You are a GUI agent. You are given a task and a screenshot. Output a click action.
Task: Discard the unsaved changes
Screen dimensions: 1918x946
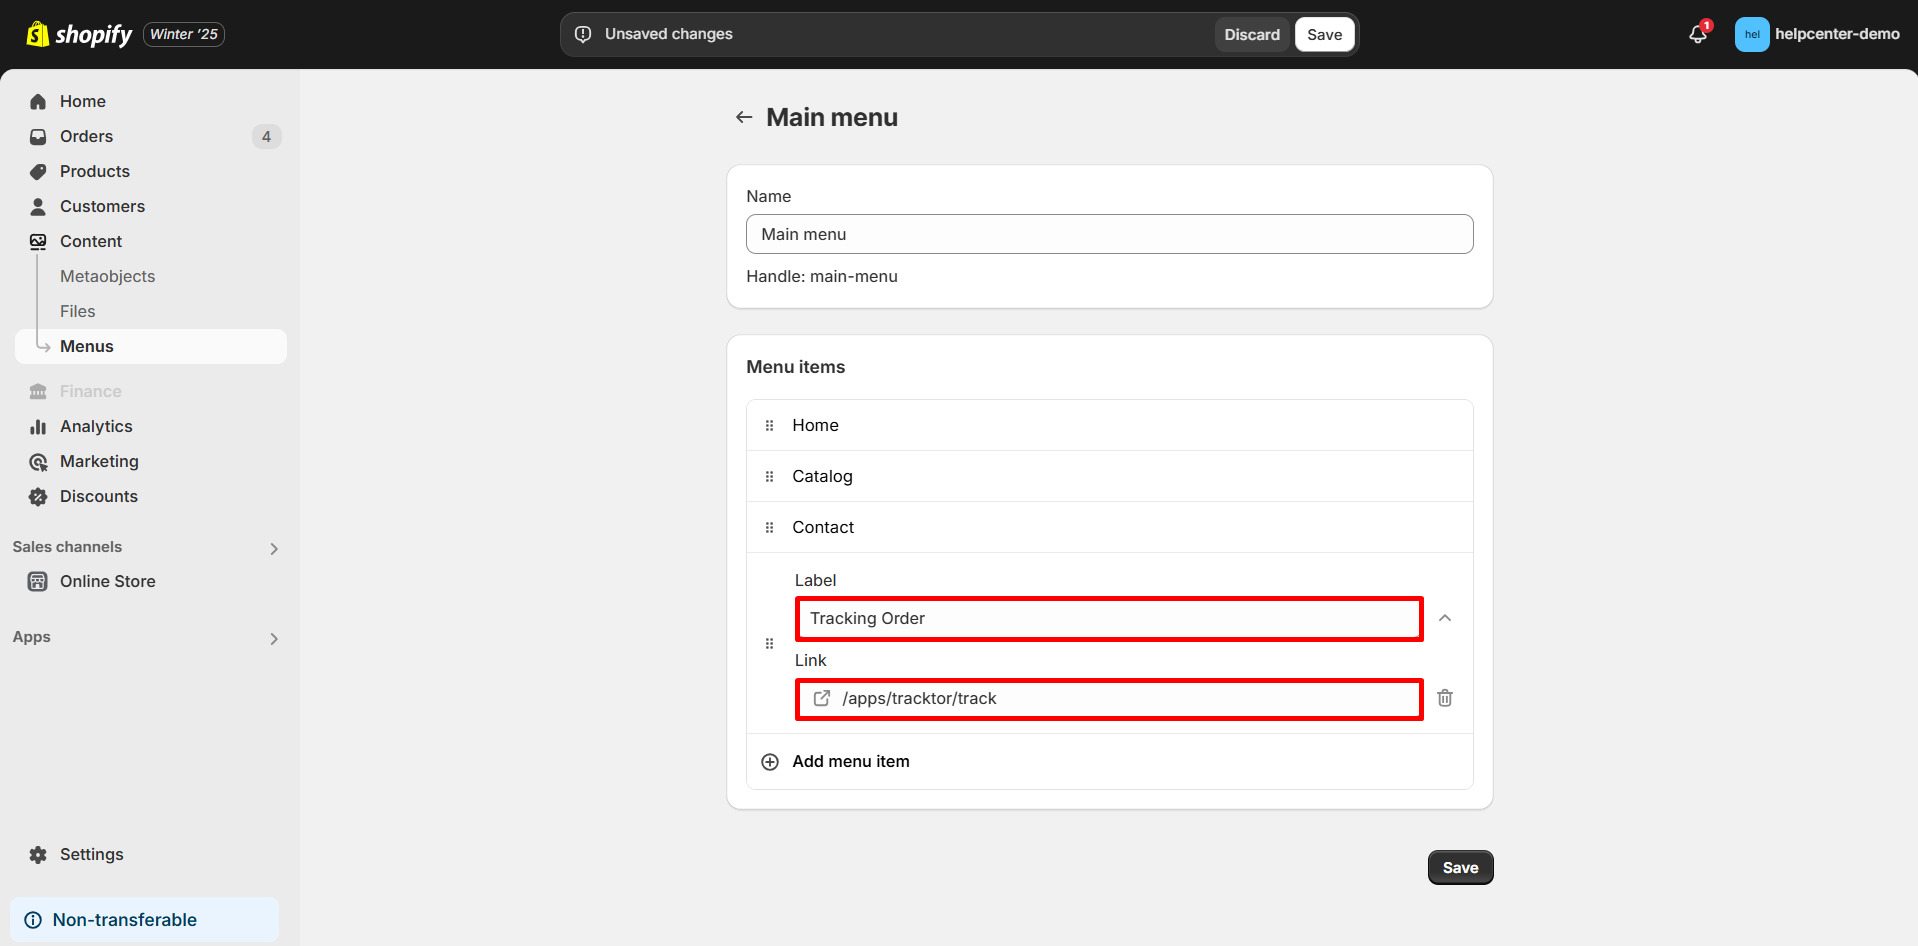(1251, 33)
